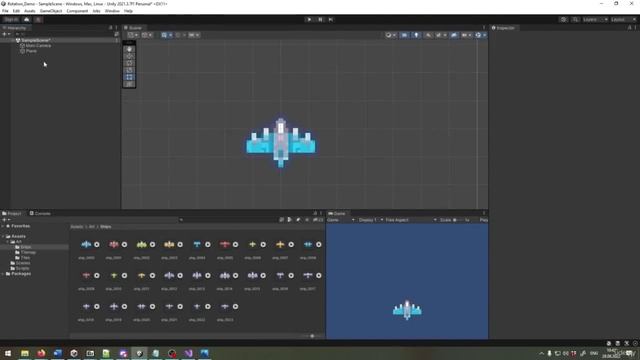Click the Sign in button
Screen dimensions: 640x360
[11, 20]
